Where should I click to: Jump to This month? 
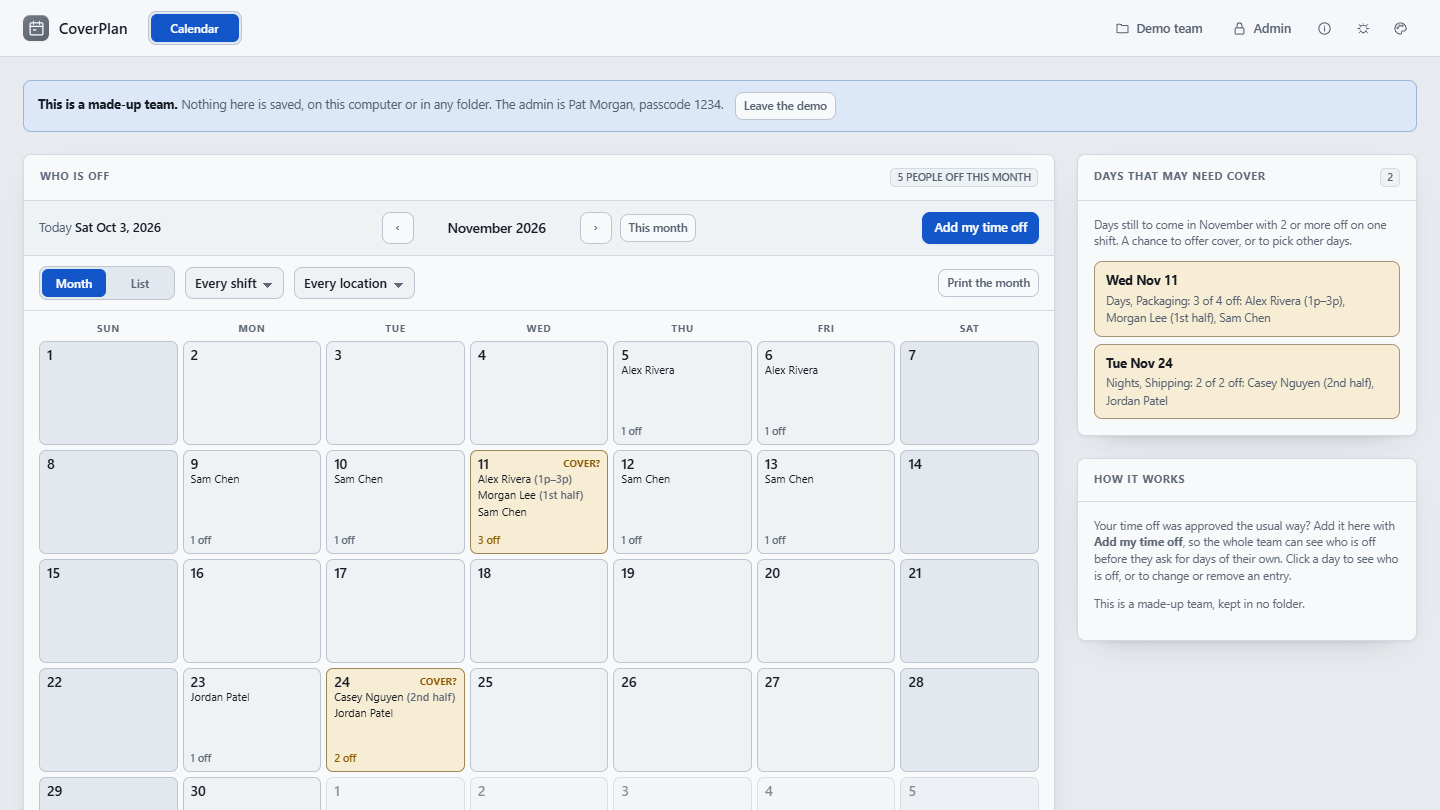click(658, 228)
